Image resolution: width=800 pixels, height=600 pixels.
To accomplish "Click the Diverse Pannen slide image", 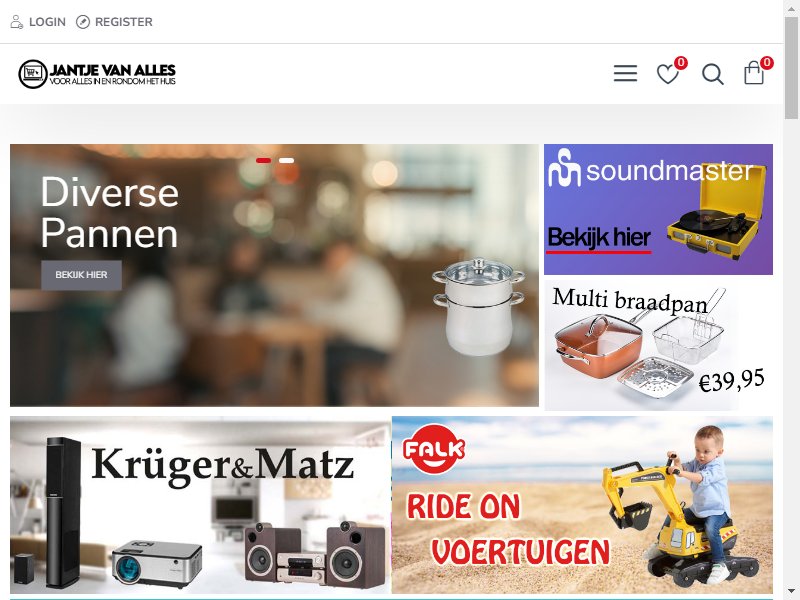I will point(274,276).
